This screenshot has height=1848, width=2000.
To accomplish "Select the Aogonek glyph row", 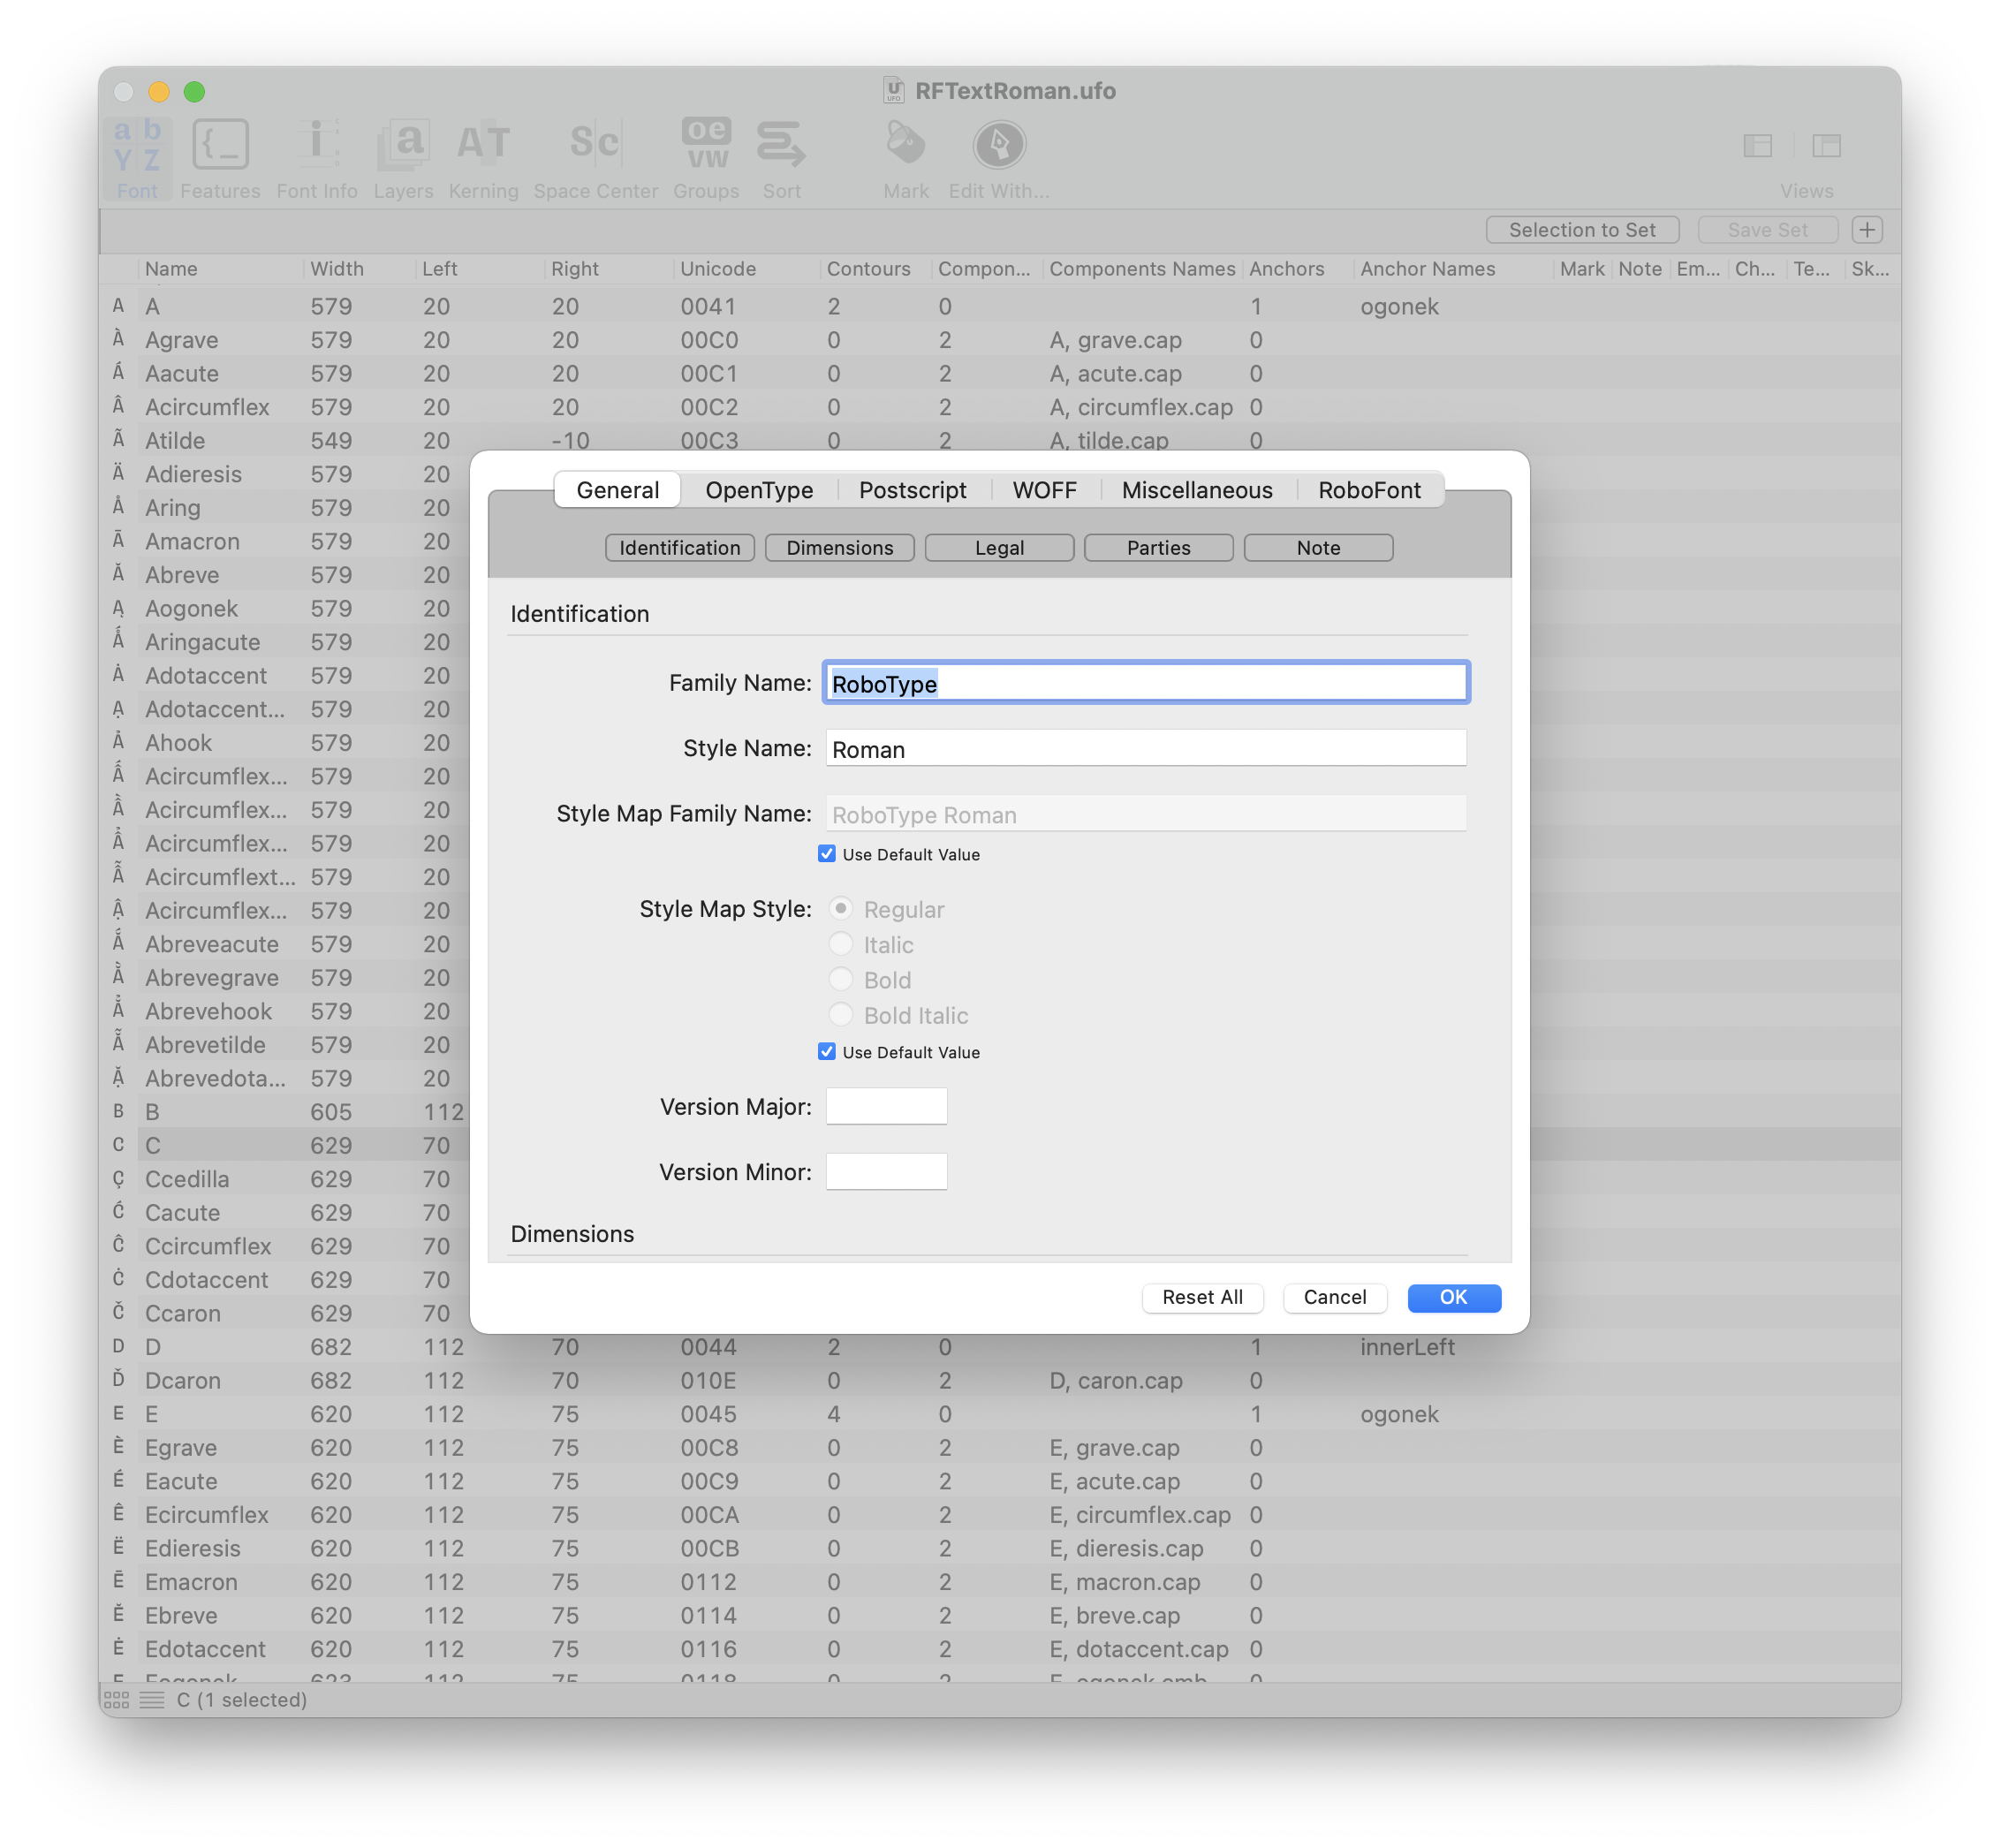I will tap(285, 609).
